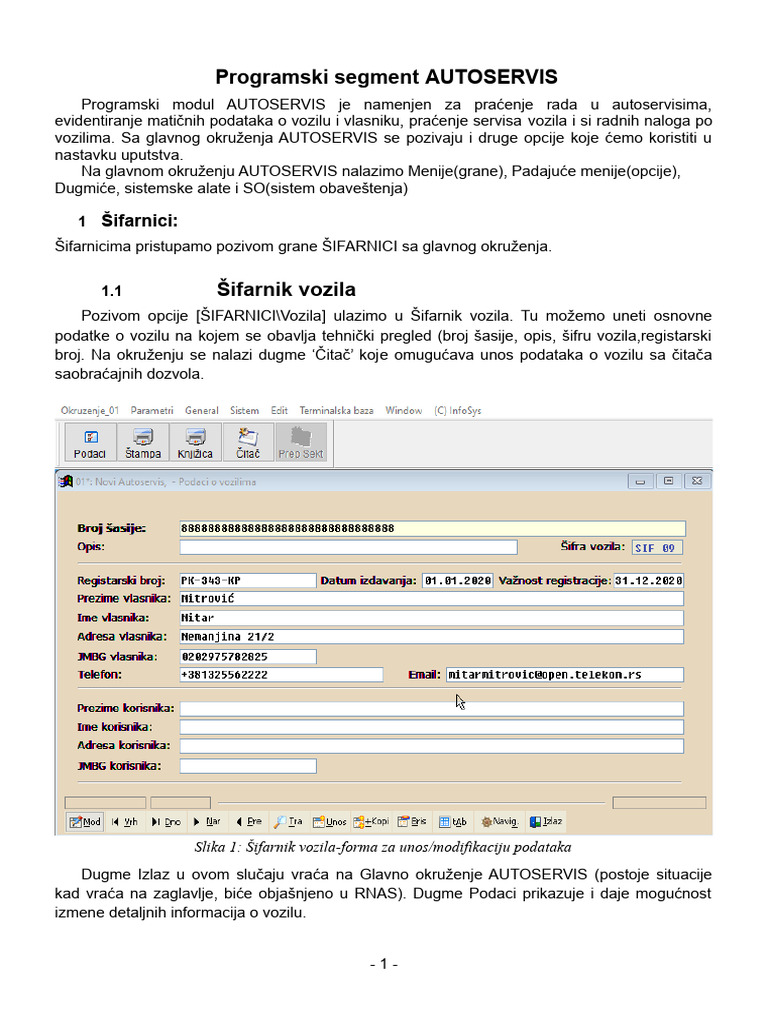768x1024 pixels.
Task: Click the Tra search button
Action: pos(288,822)
